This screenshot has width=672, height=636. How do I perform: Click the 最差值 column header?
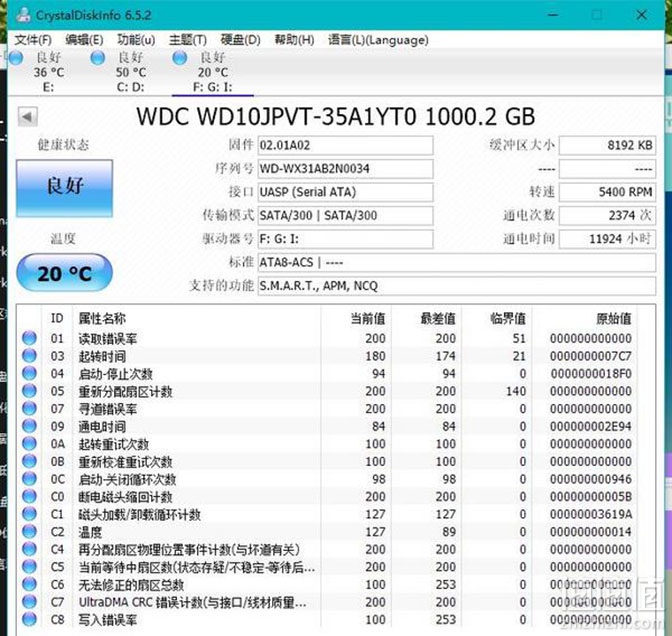426,318
